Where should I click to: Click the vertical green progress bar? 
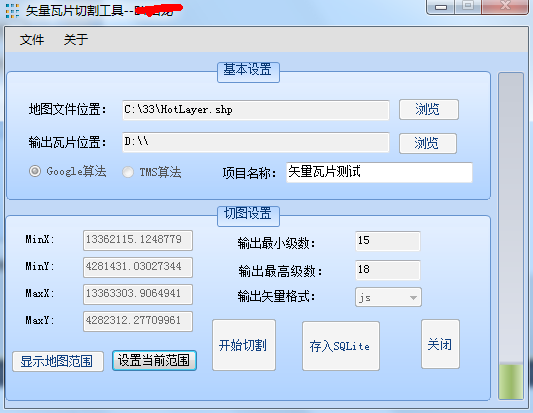511,236
